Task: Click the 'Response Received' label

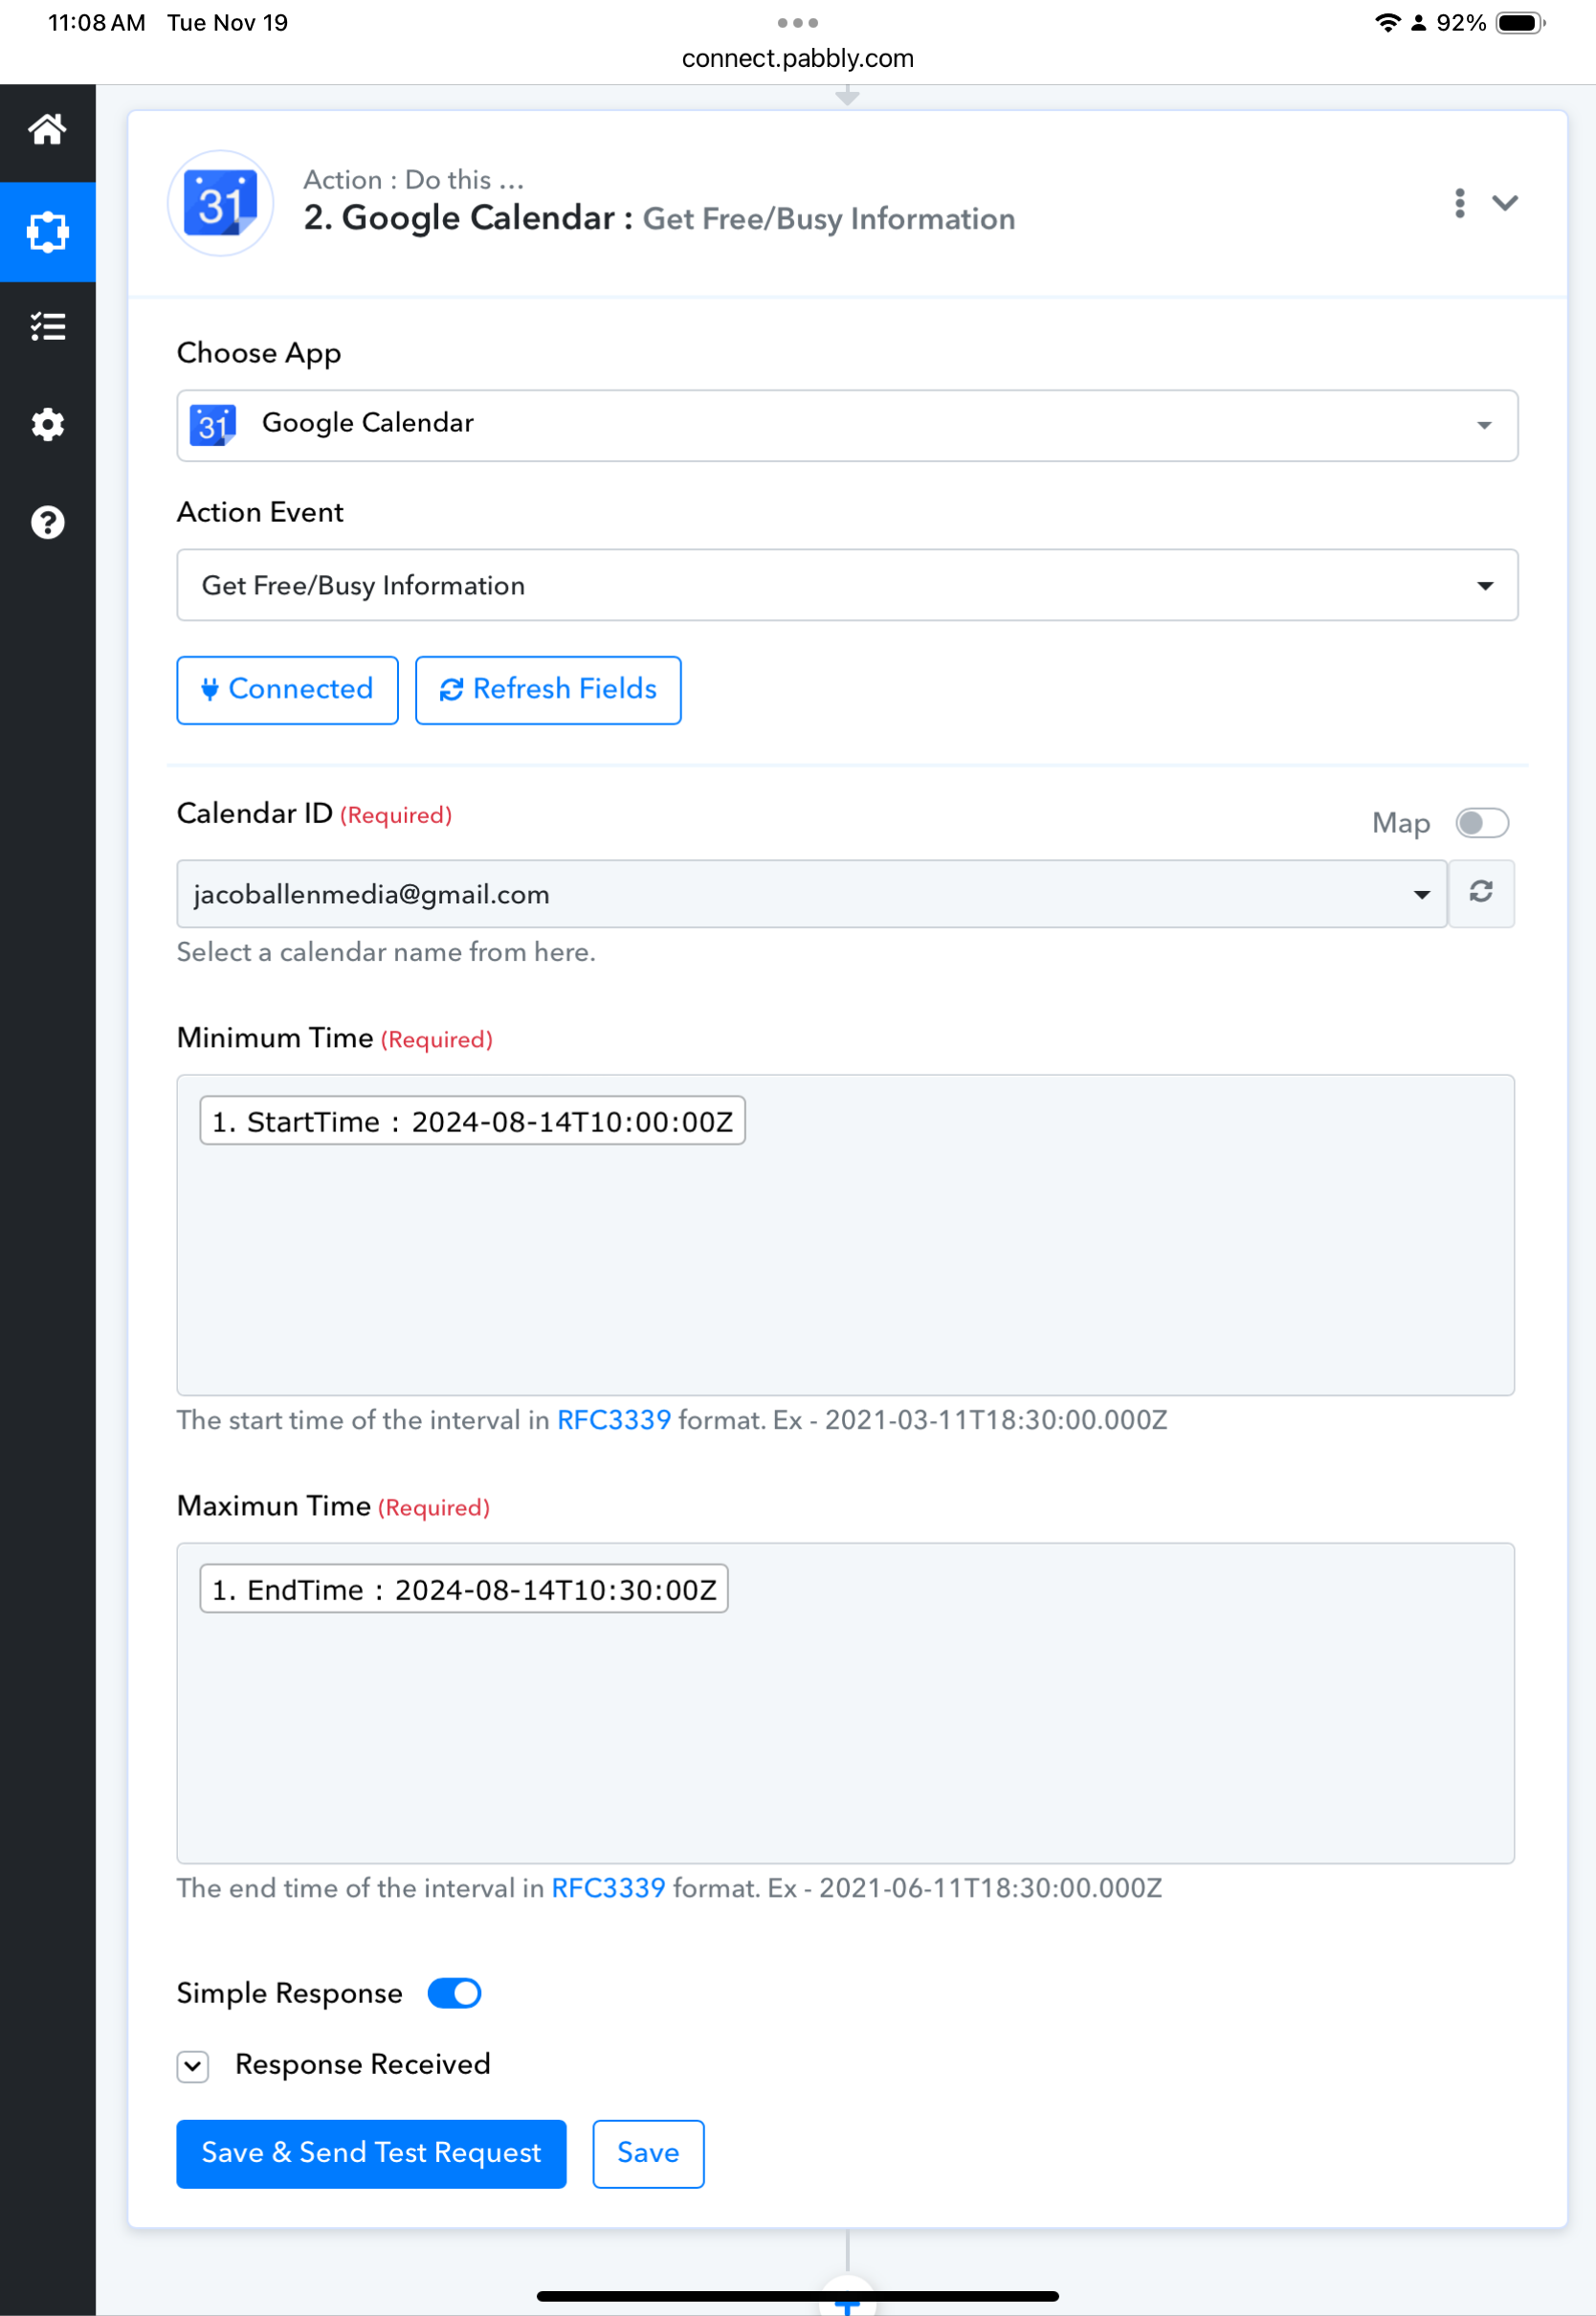Action: tap(363, 2064)
